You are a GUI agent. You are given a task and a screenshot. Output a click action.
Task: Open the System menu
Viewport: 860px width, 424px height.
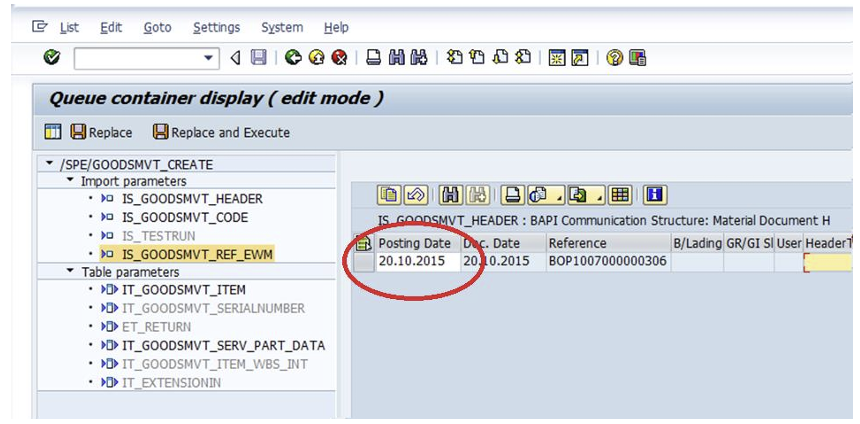tap(282, 27)
